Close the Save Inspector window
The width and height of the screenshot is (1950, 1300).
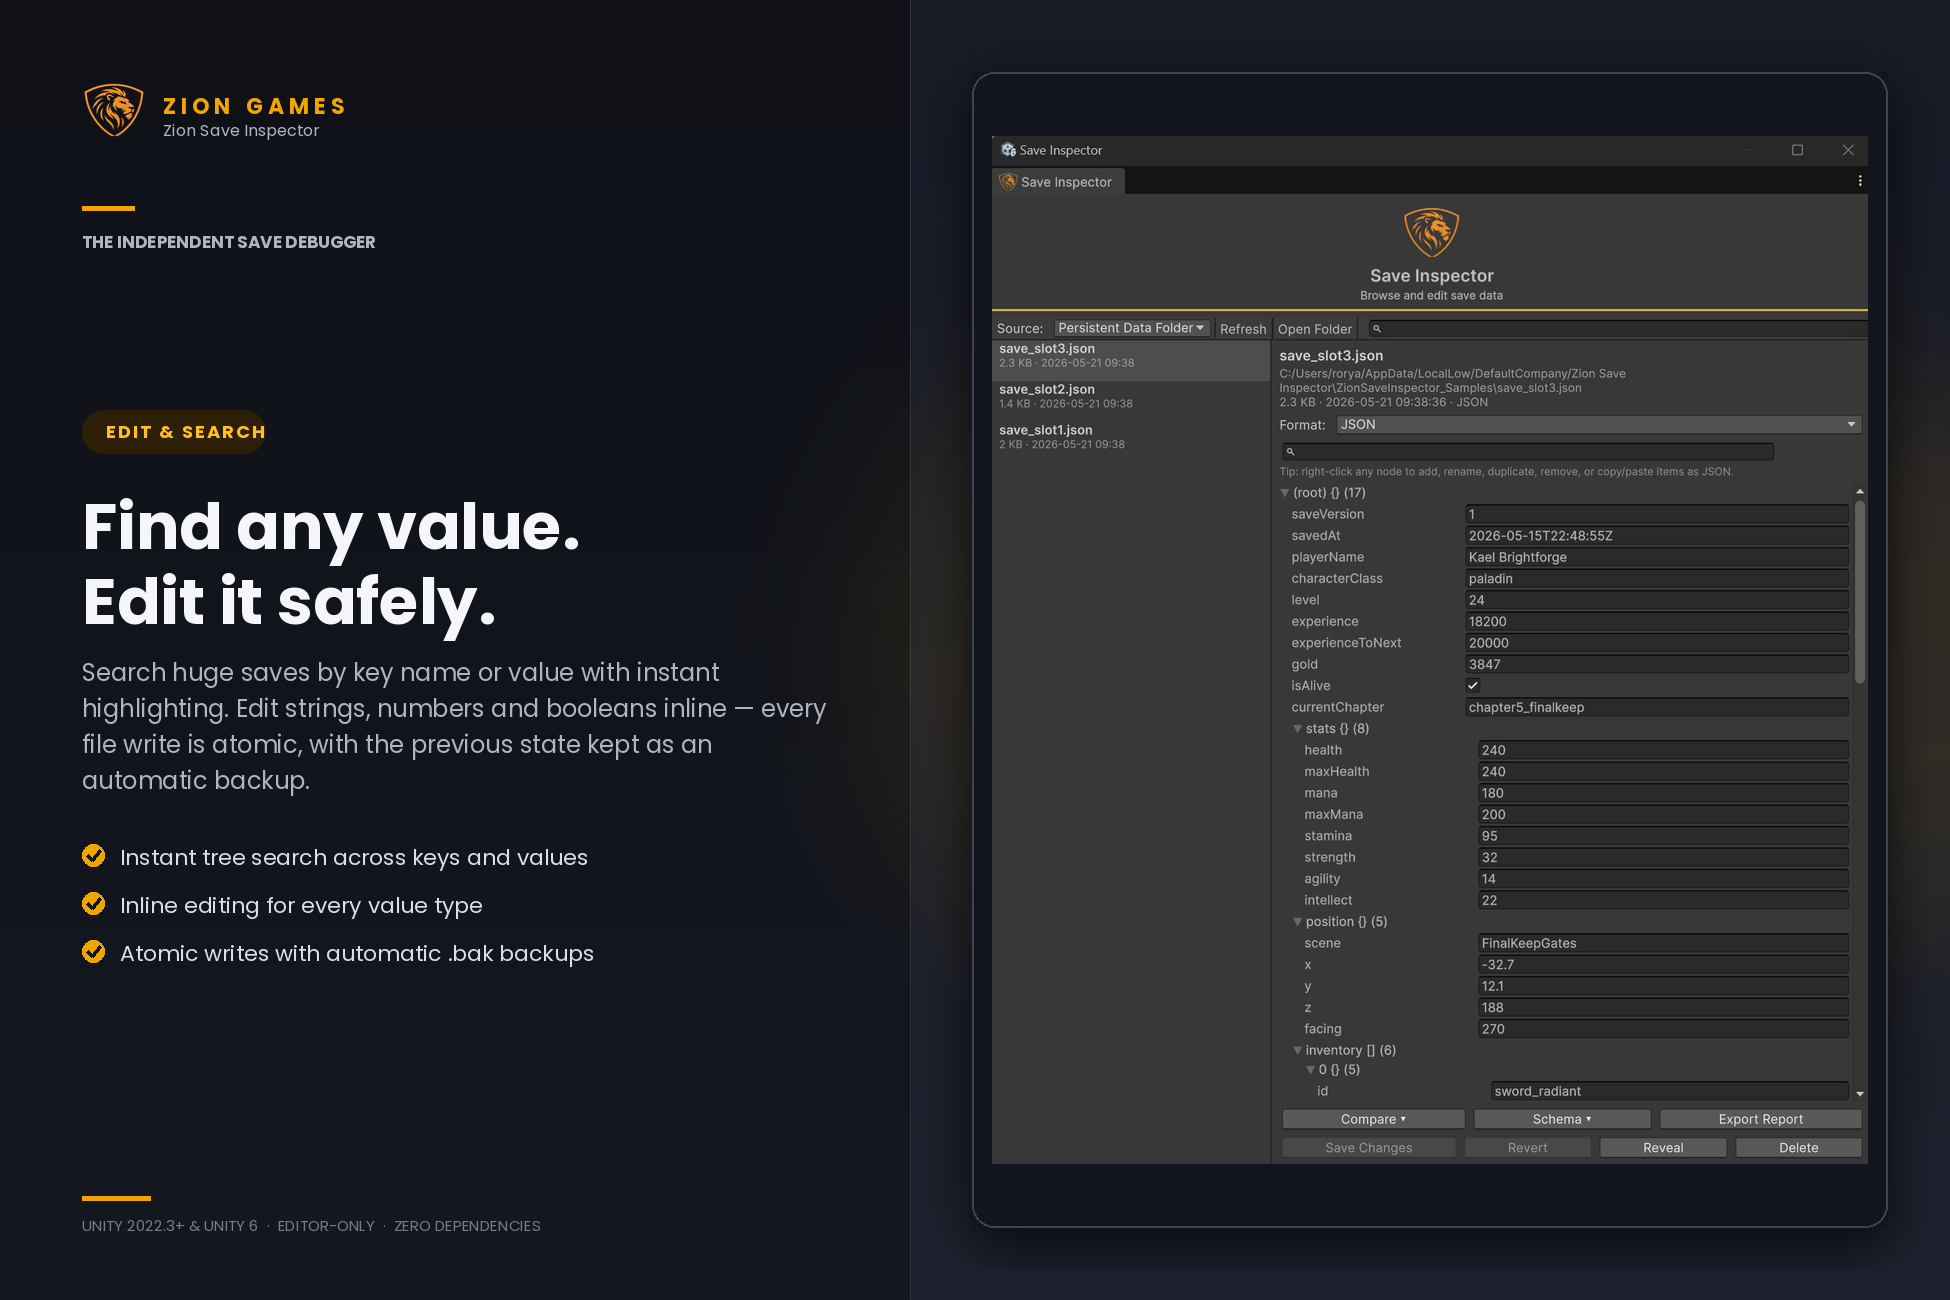[x=1848, y=150]
